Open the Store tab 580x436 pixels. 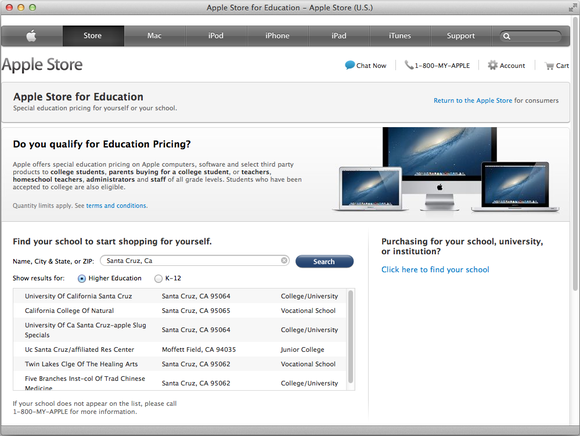(92, 36)
